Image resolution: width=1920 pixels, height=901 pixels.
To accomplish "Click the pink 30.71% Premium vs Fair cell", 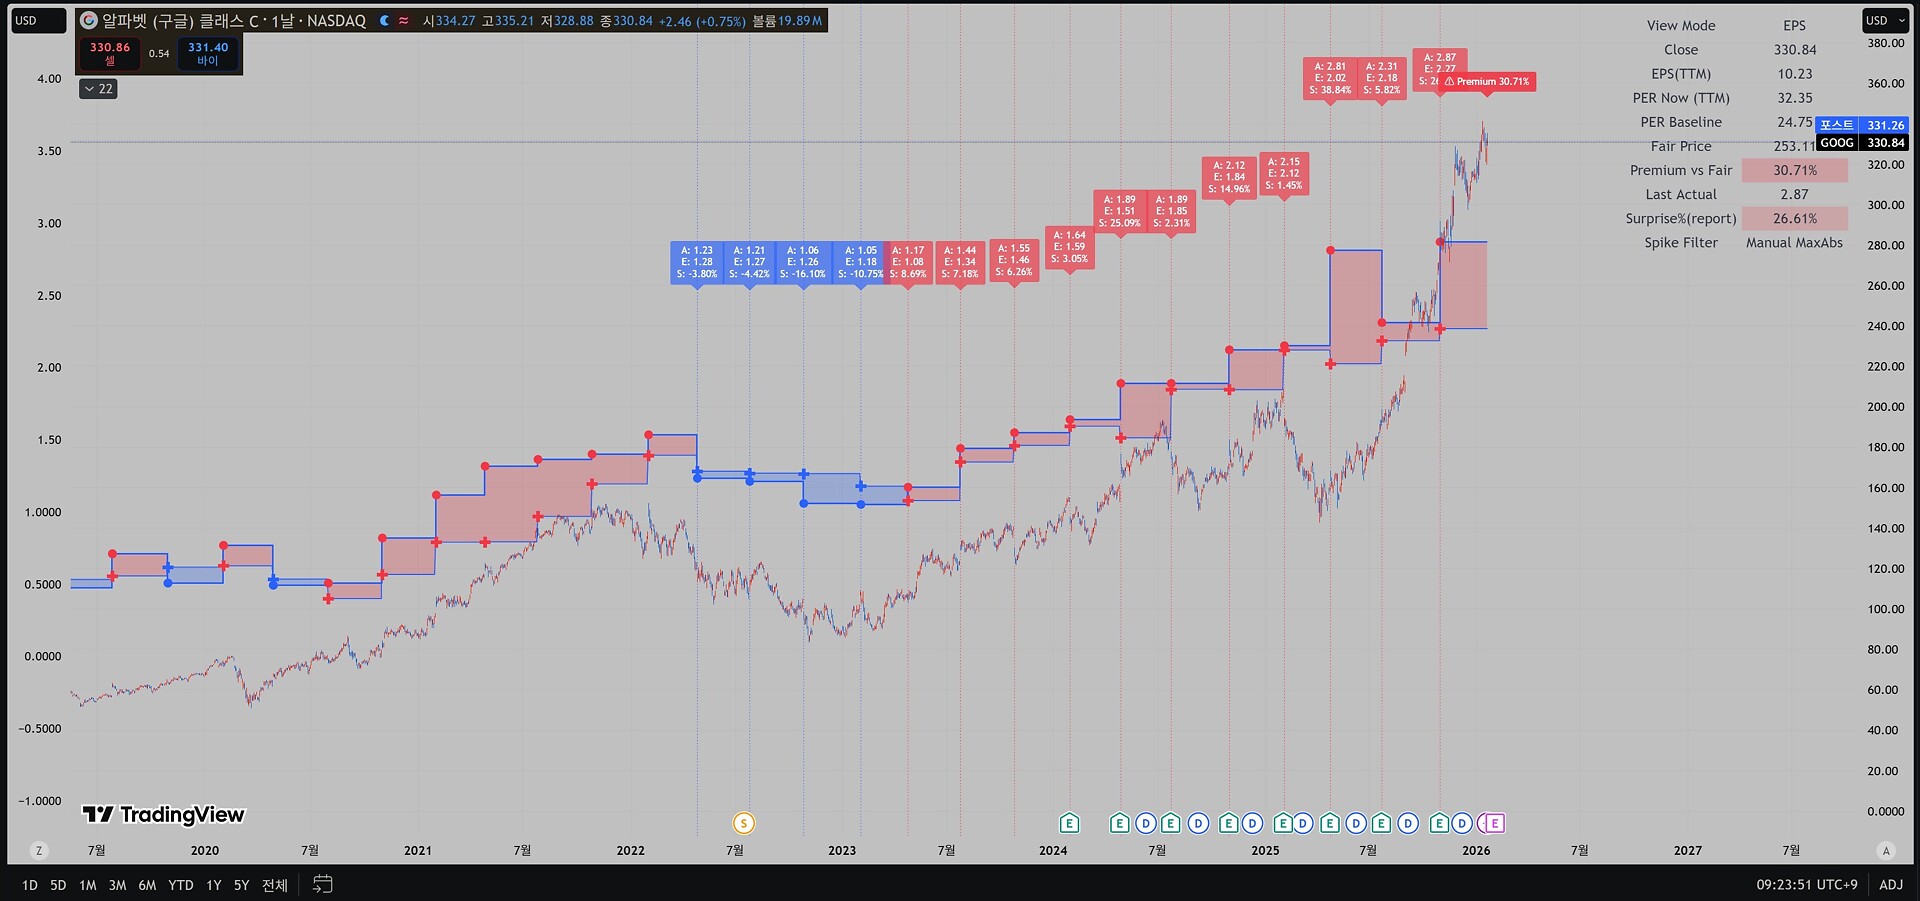I will [1795, 171].
